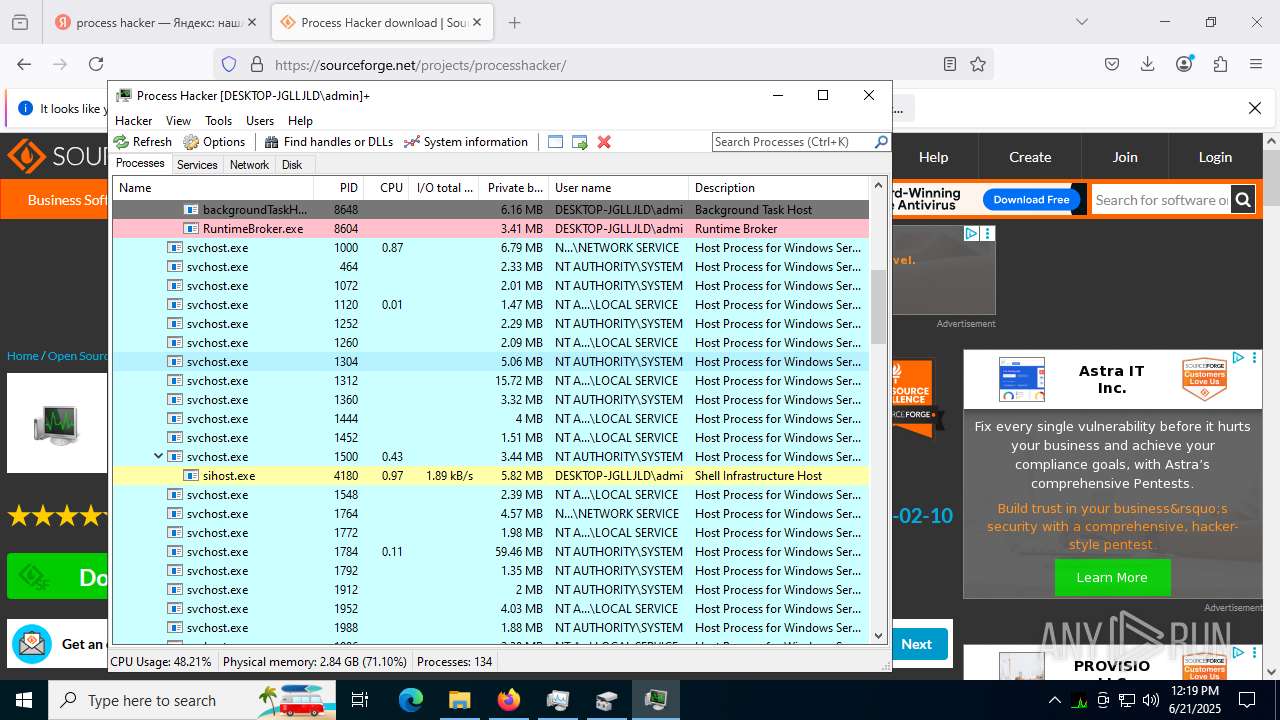Open a new browser tab
The height and width of the screenshot is (720, 1280).
click(x=514, y=22)
